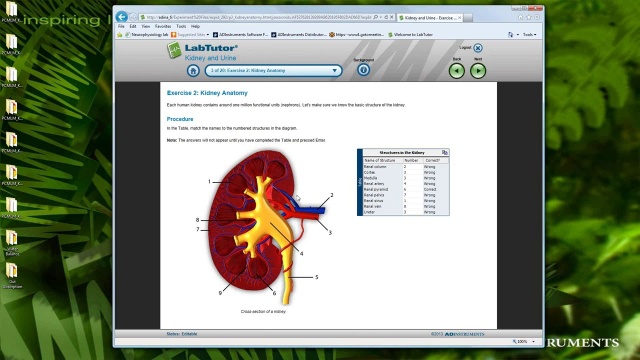This screenshot has height=360, width=640.
Task: Go to previous page with Back arrow
Action: [x=456, y=71]
